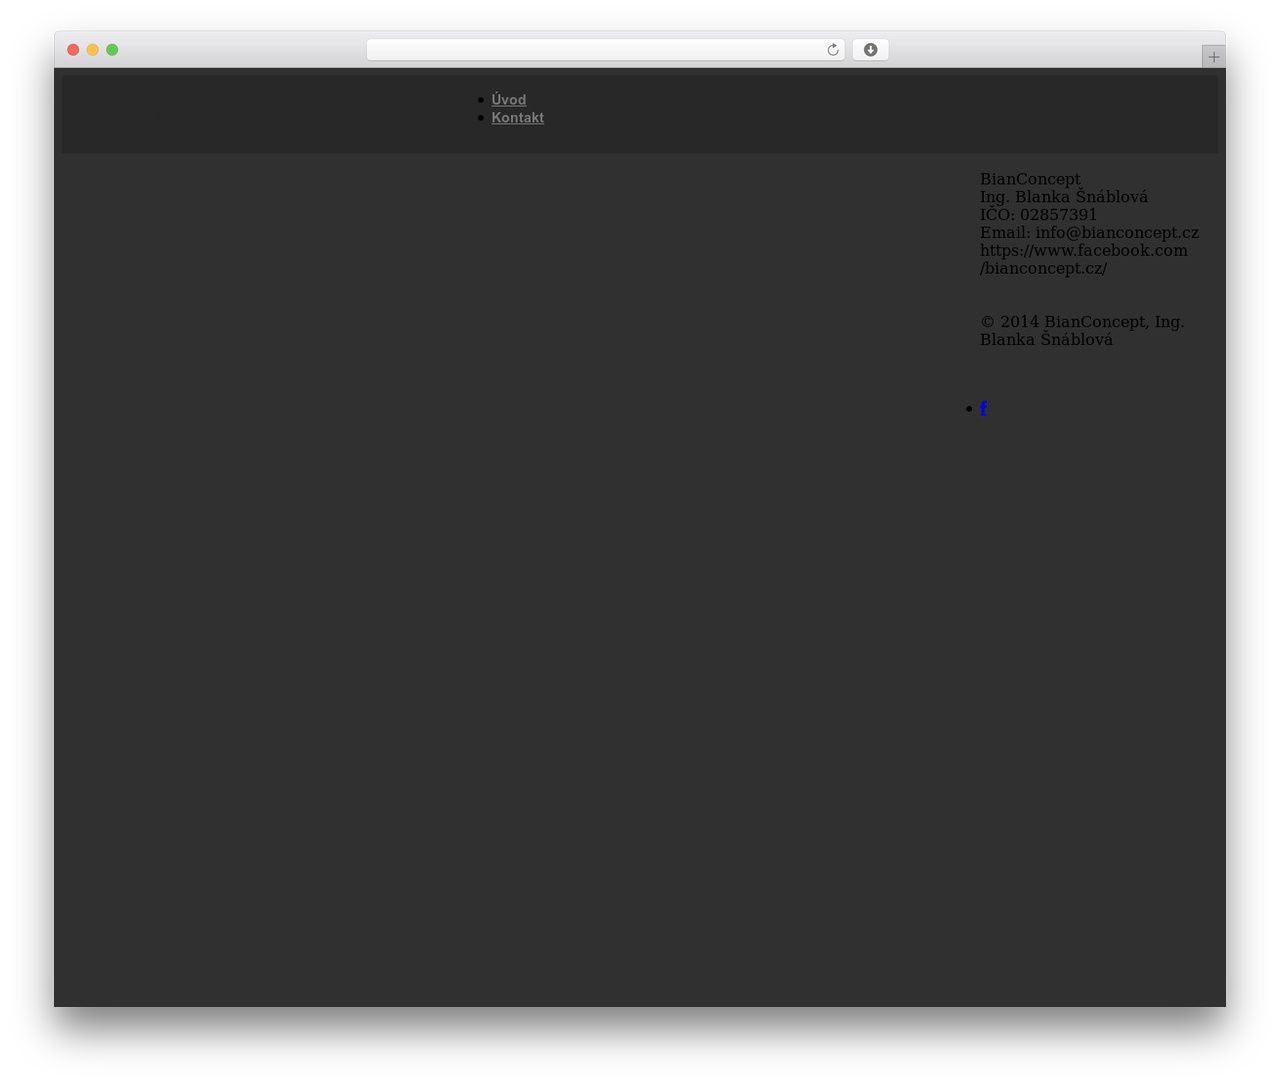Reload the page with the refresh icon
Viewport: 1280px width, 1084px height.
click(832, 50)
